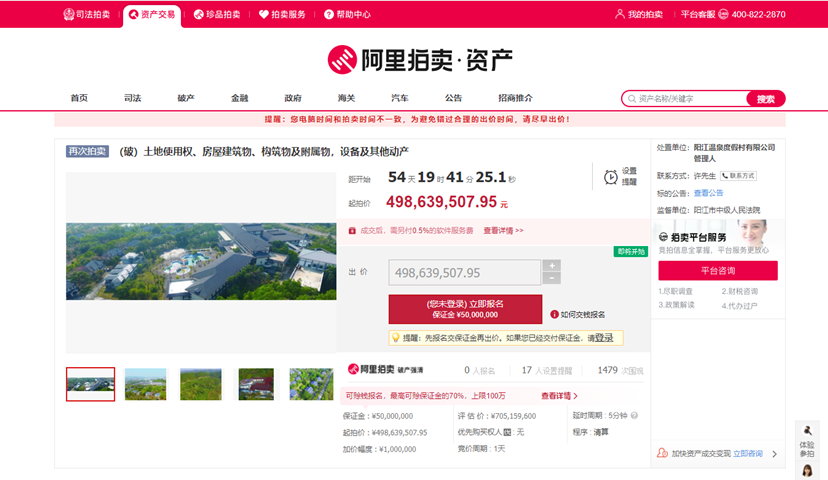Screen dimensions: 828x480
Task: Click the 17 人设置提醒 count
Action: coord(547,370)
